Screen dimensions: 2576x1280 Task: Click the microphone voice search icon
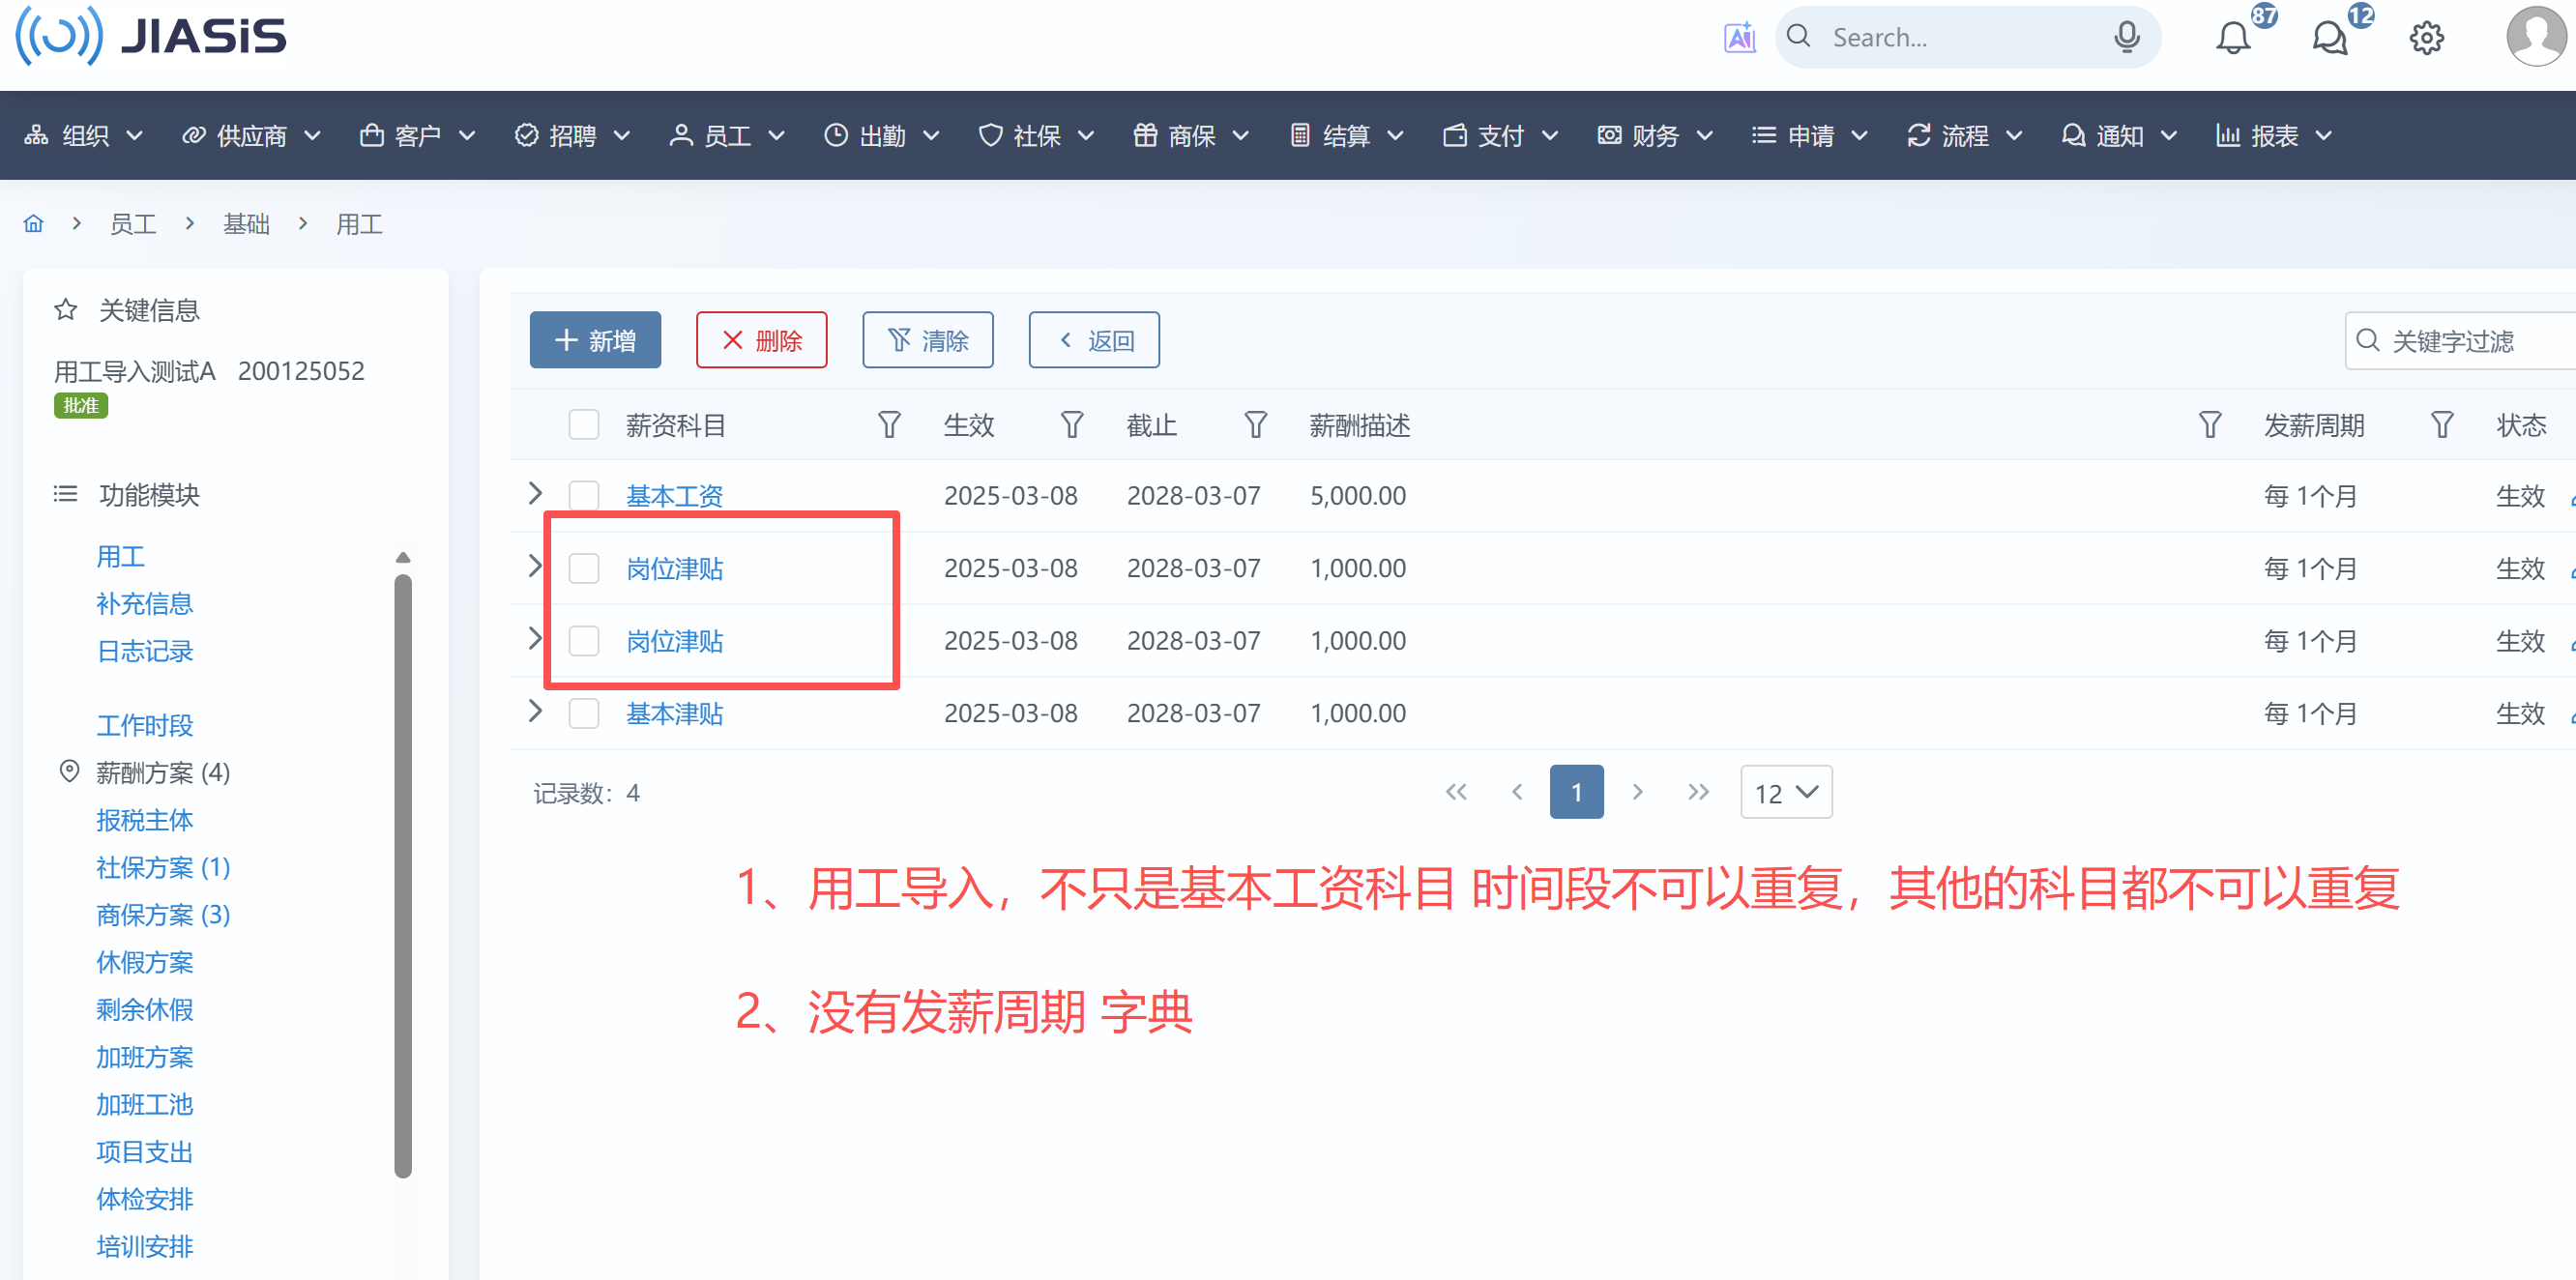[2126, 38]
